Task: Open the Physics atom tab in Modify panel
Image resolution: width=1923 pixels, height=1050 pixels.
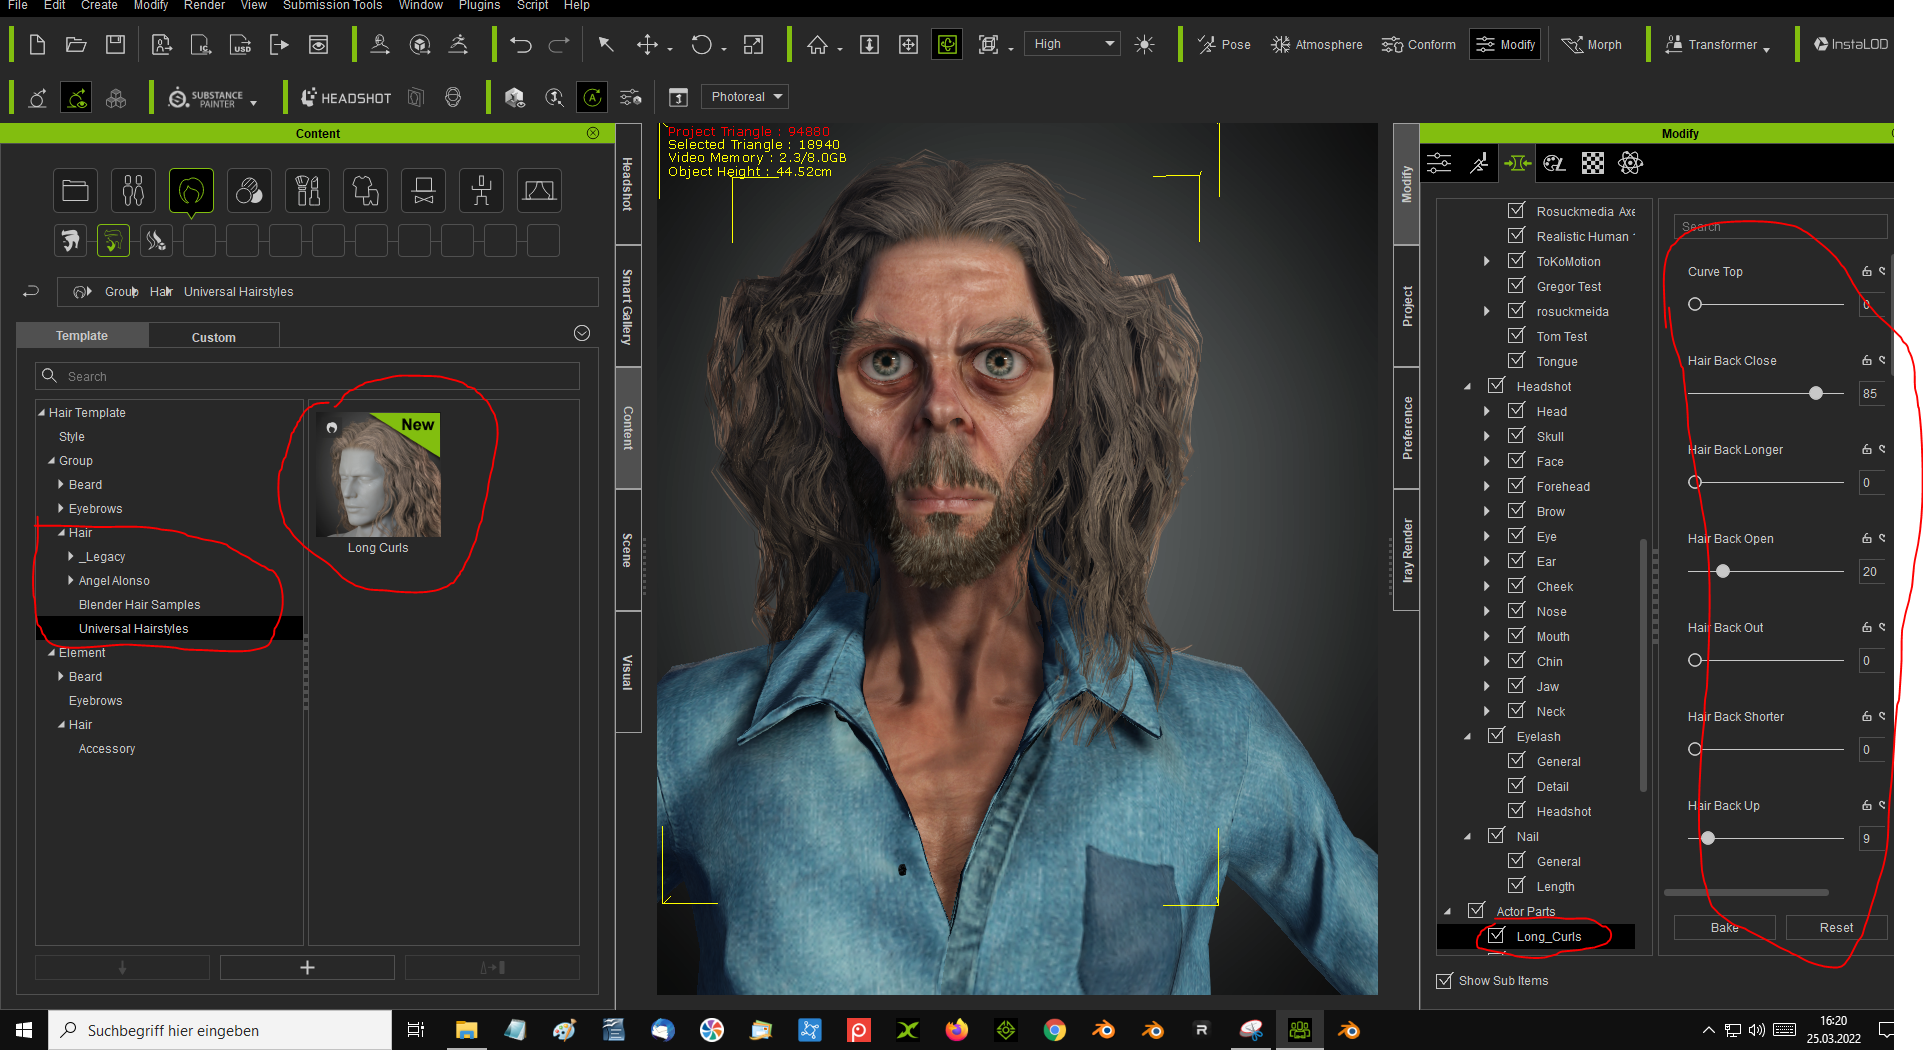Action: pyautogui.click(x=1630, y=163)
